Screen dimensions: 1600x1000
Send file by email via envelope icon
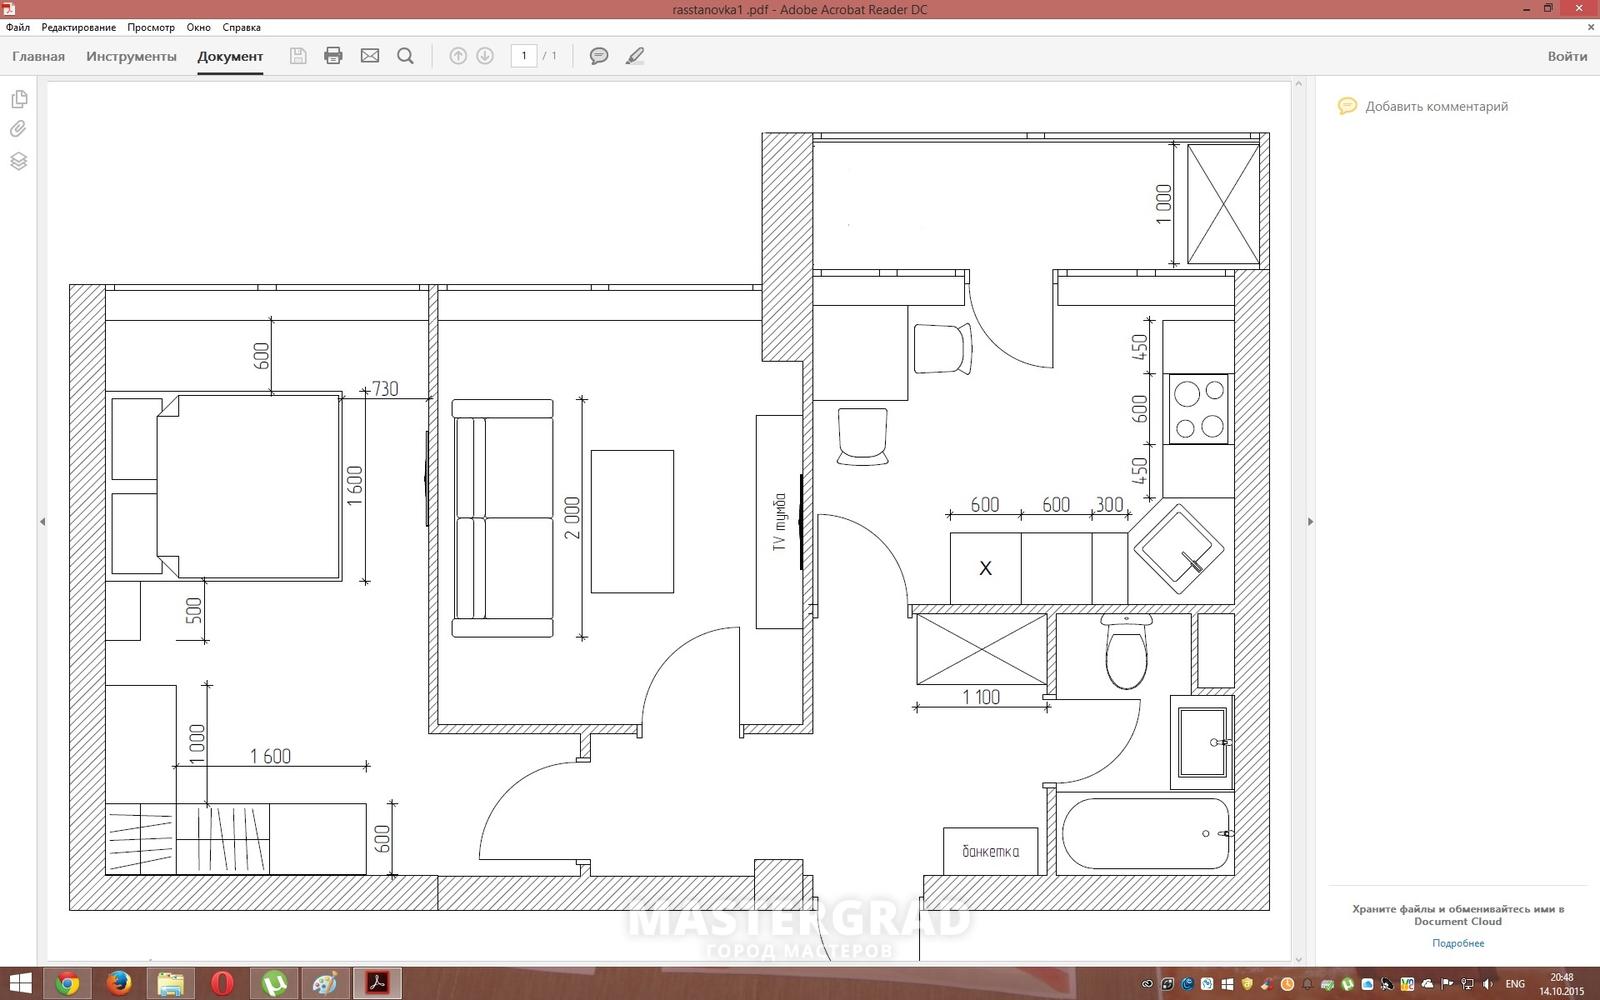tap(370, 56)
